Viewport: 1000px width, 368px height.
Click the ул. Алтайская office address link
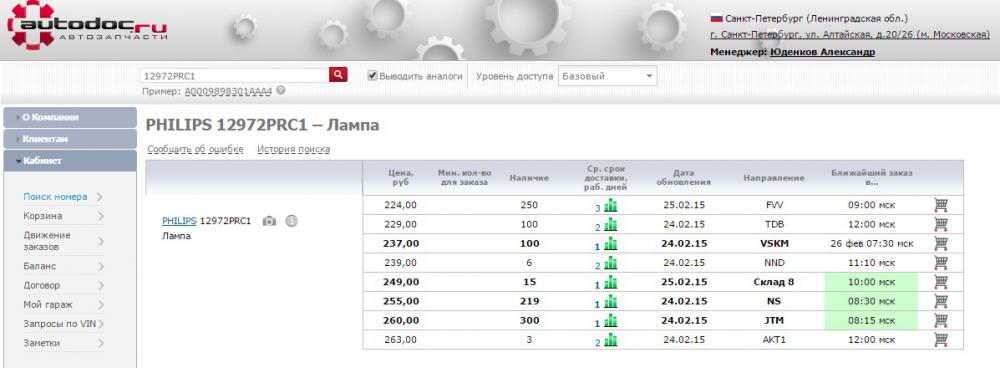pos(849,35)
